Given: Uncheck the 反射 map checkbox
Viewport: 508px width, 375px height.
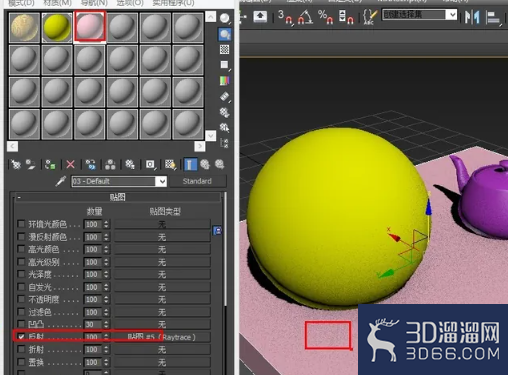Looking at the screenshot, I should click(21, 337).
